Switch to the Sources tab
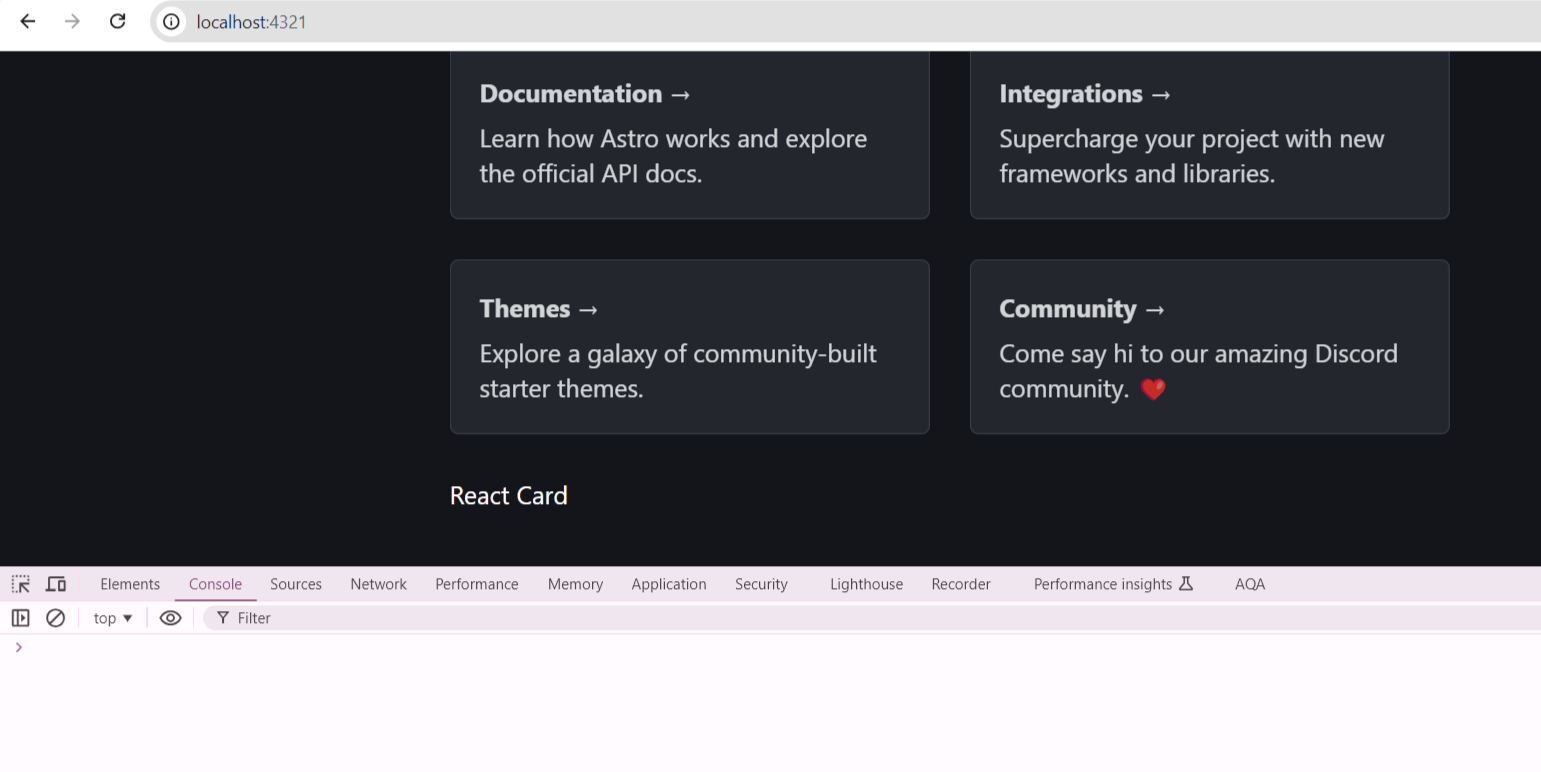This screenshot has width=1541, height=772. coord(295,583)
